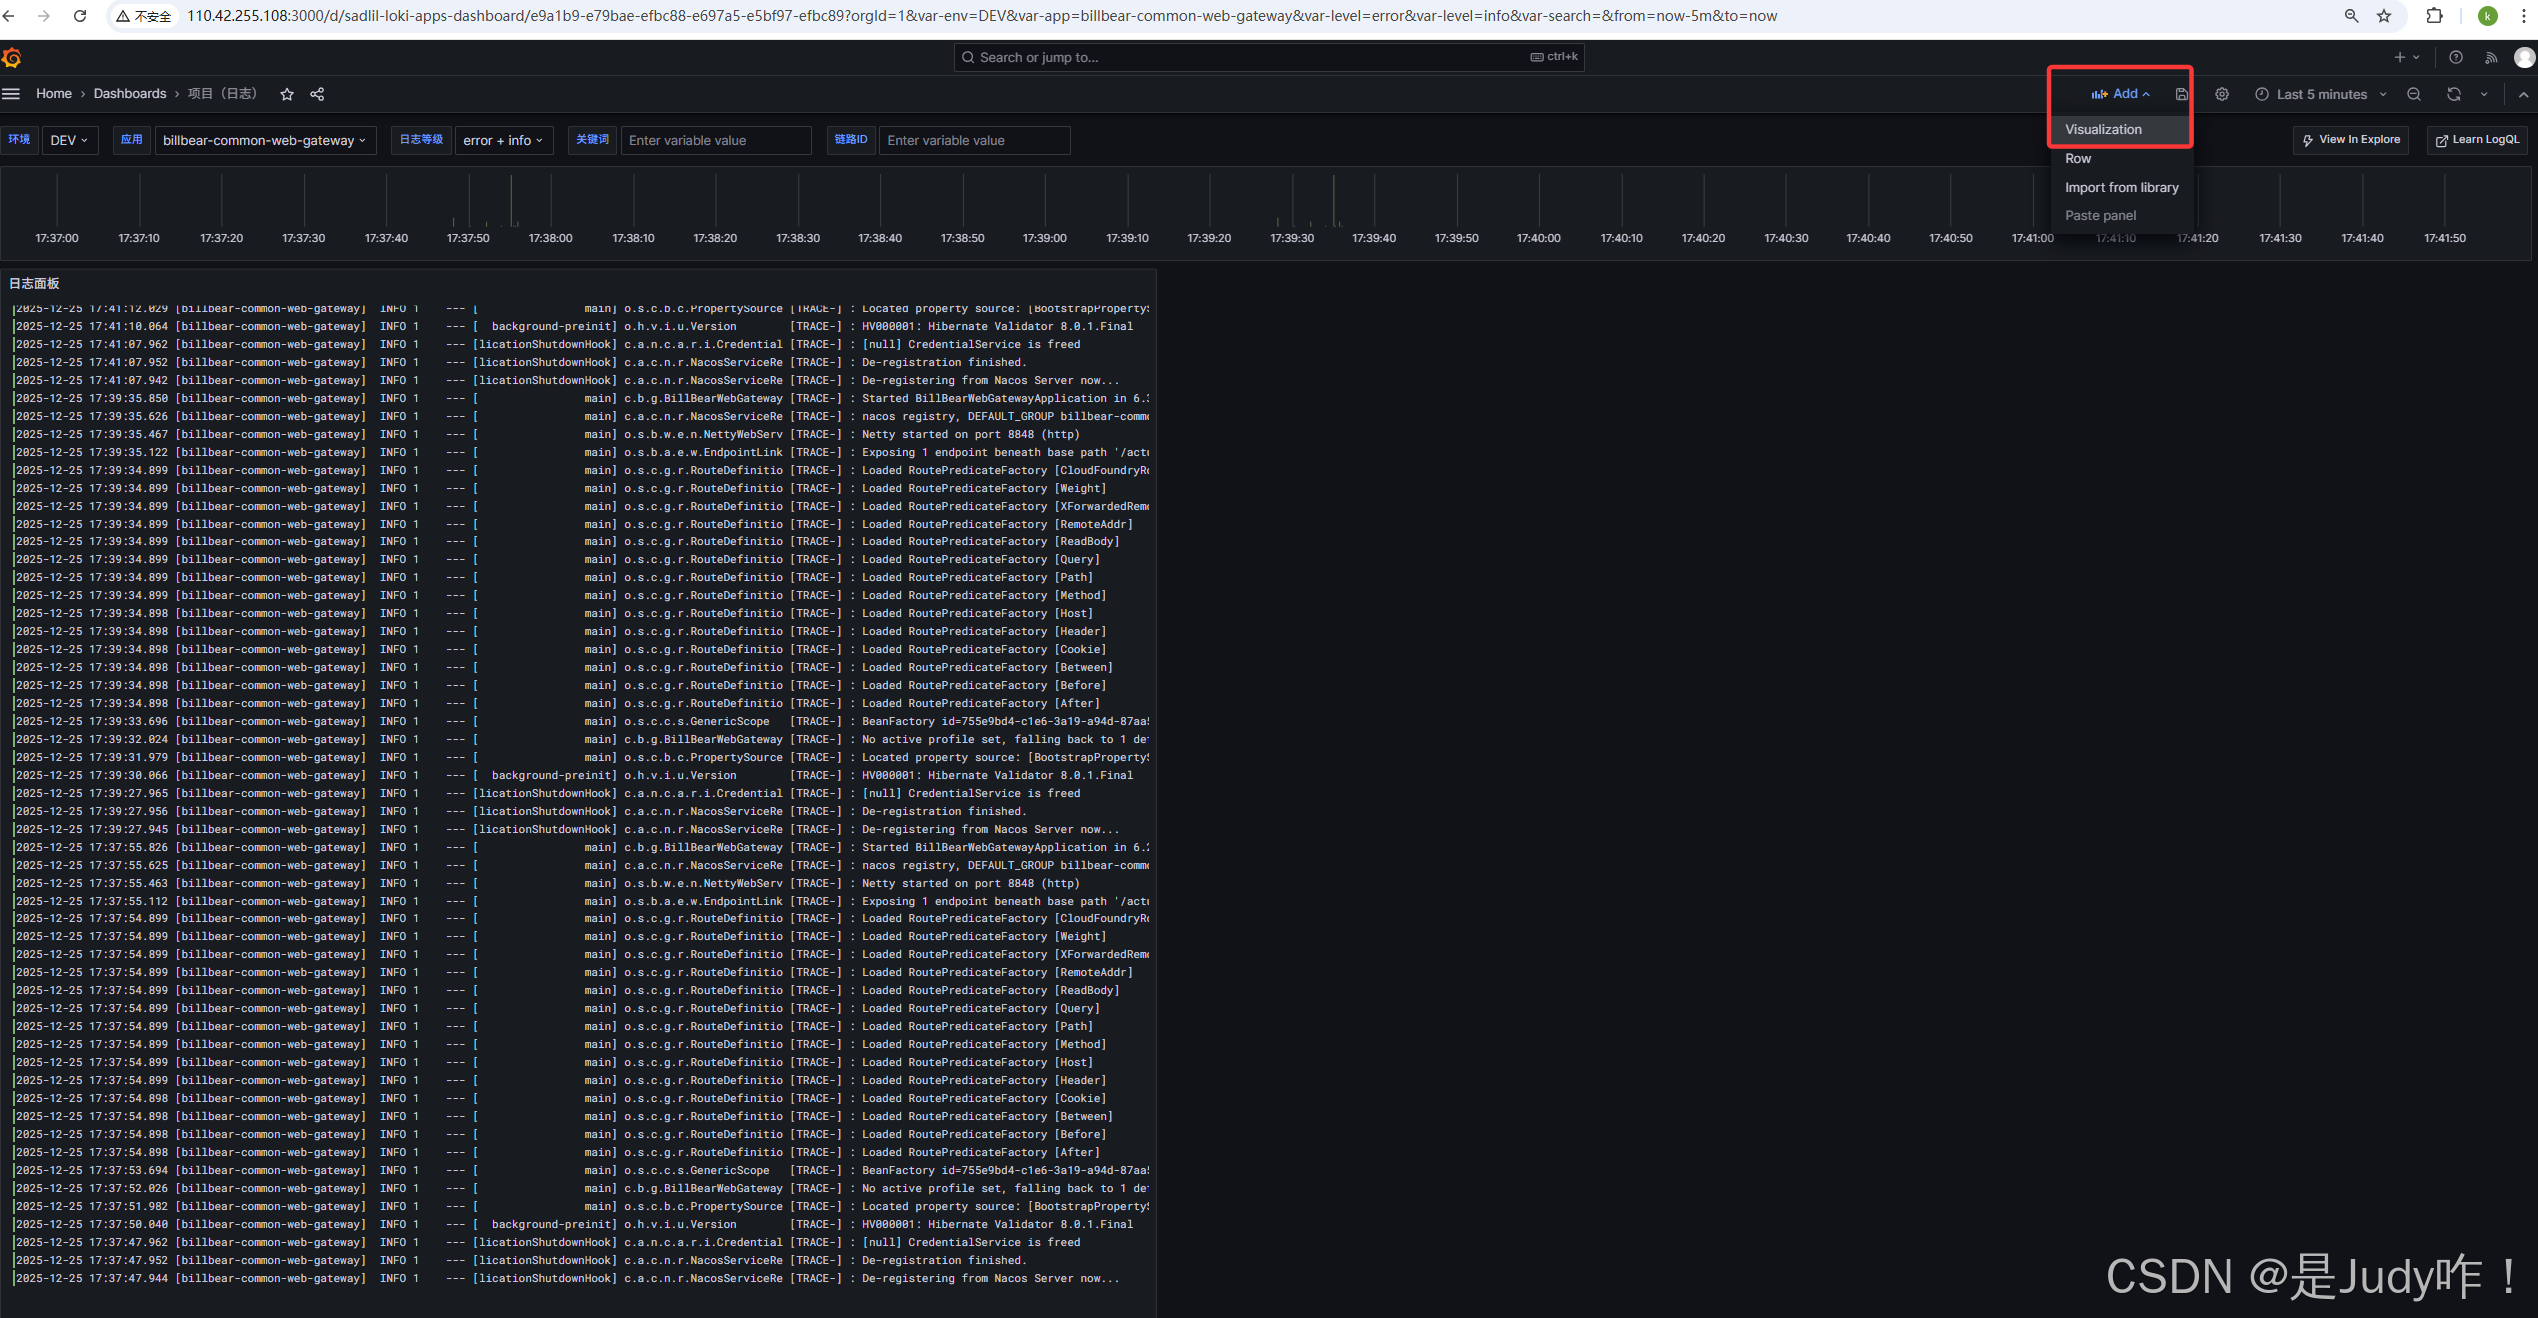2538x1318 pixels.
Task: Share the dashboard
Action: (x=317, y=94)
